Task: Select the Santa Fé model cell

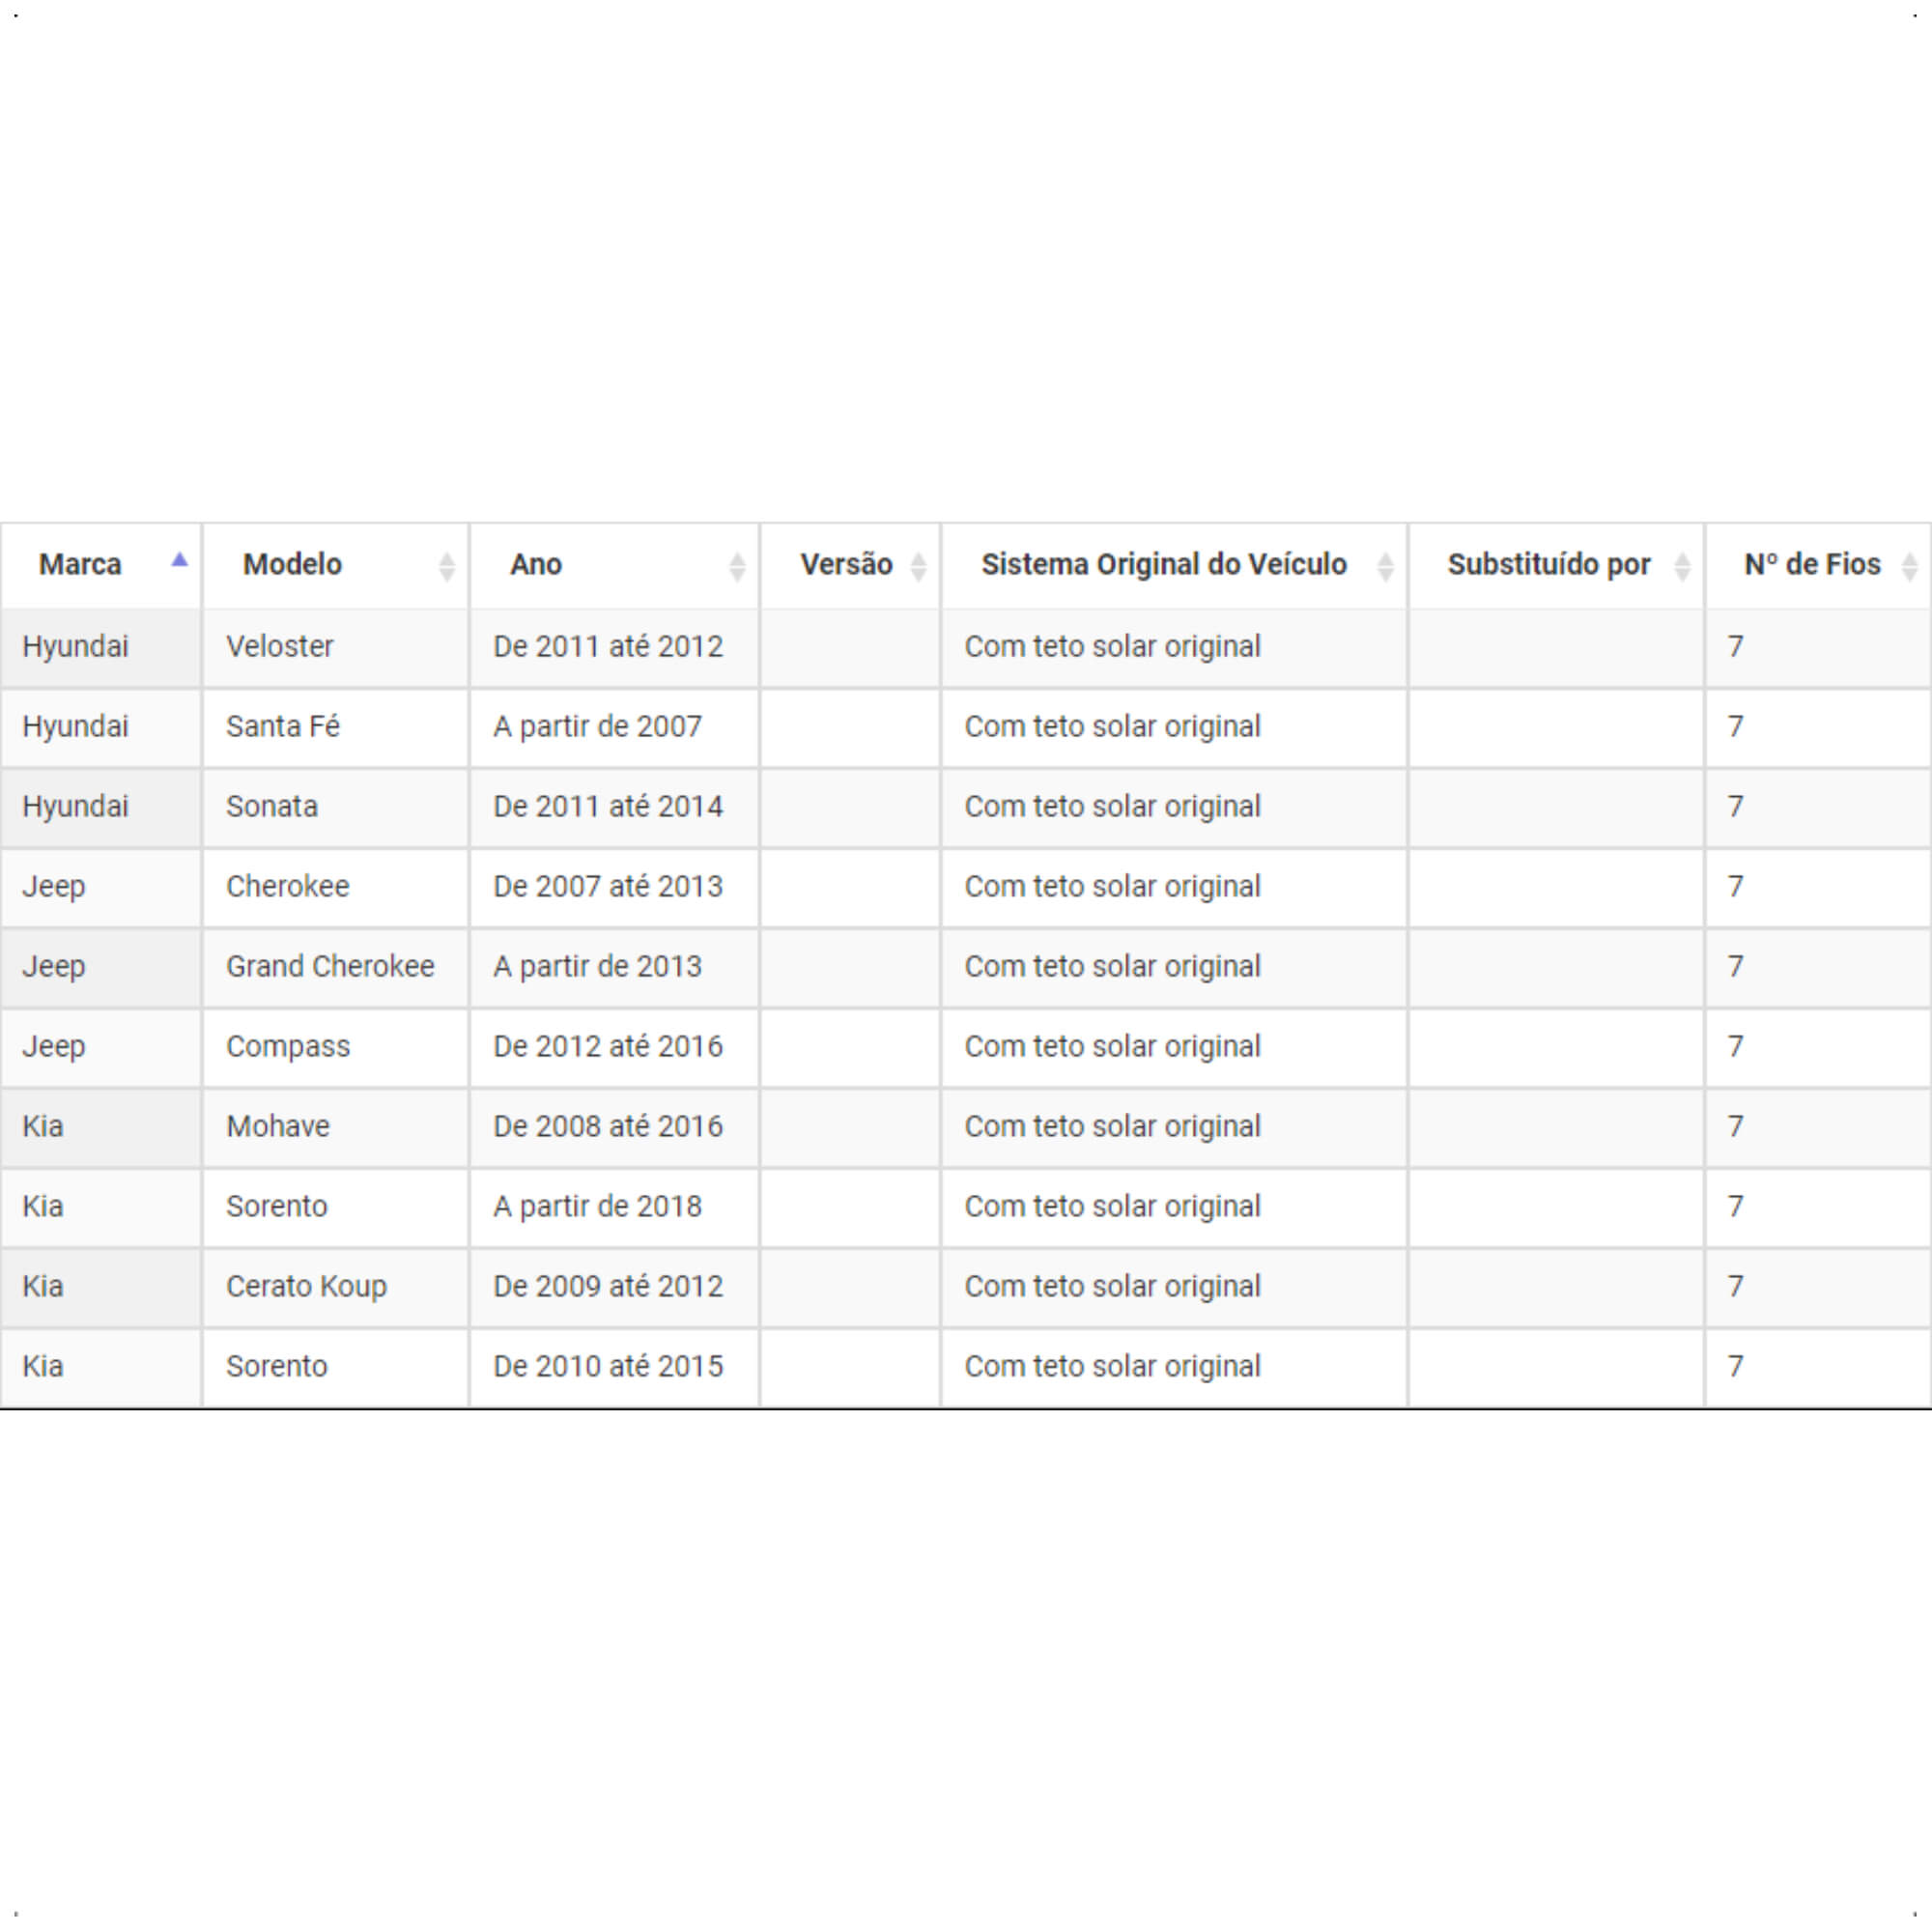Action: pyautogui.click(x=336, y=727)
